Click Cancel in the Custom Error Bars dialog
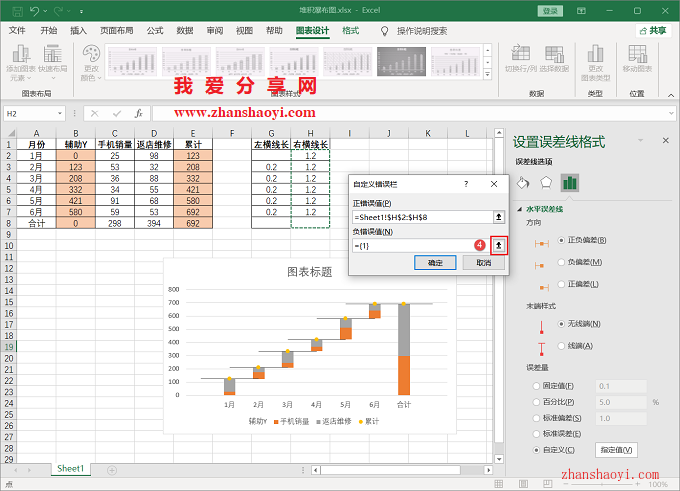Screen dimensions: 680x491 pyautogui.click(x=484, y=262)
